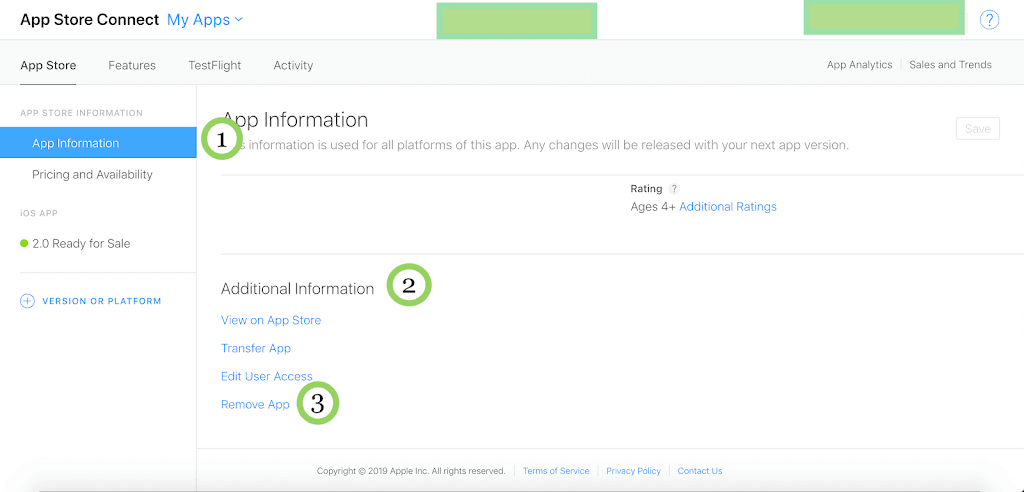Open the Privacy Policy footer link
Image resolution: width=1024 pixels, height=492 pixels.
633,470
